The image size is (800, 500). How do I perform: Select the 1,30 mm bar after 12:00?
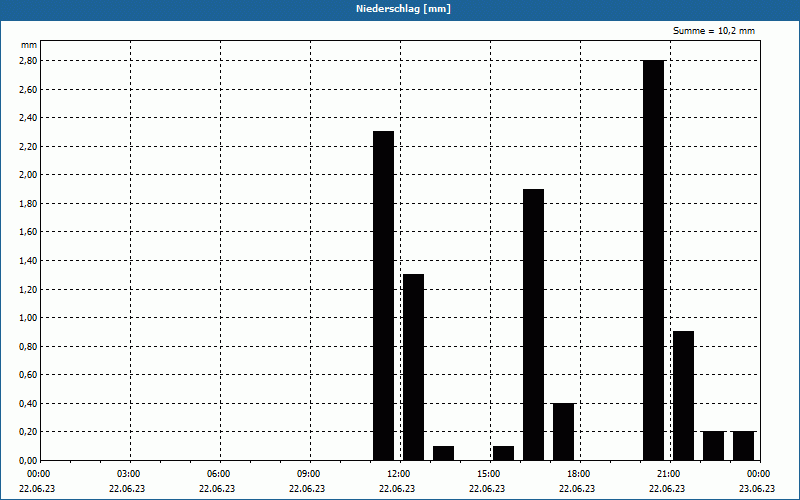pos(413,367)
